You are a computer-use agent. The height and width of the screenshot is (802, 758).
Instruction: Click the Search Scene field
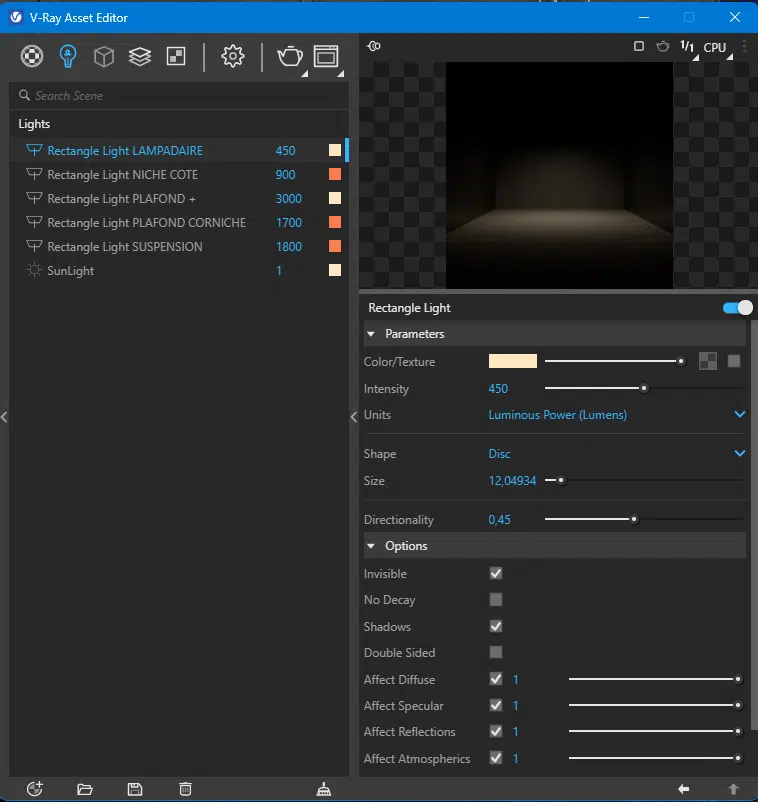coord(179,96)
